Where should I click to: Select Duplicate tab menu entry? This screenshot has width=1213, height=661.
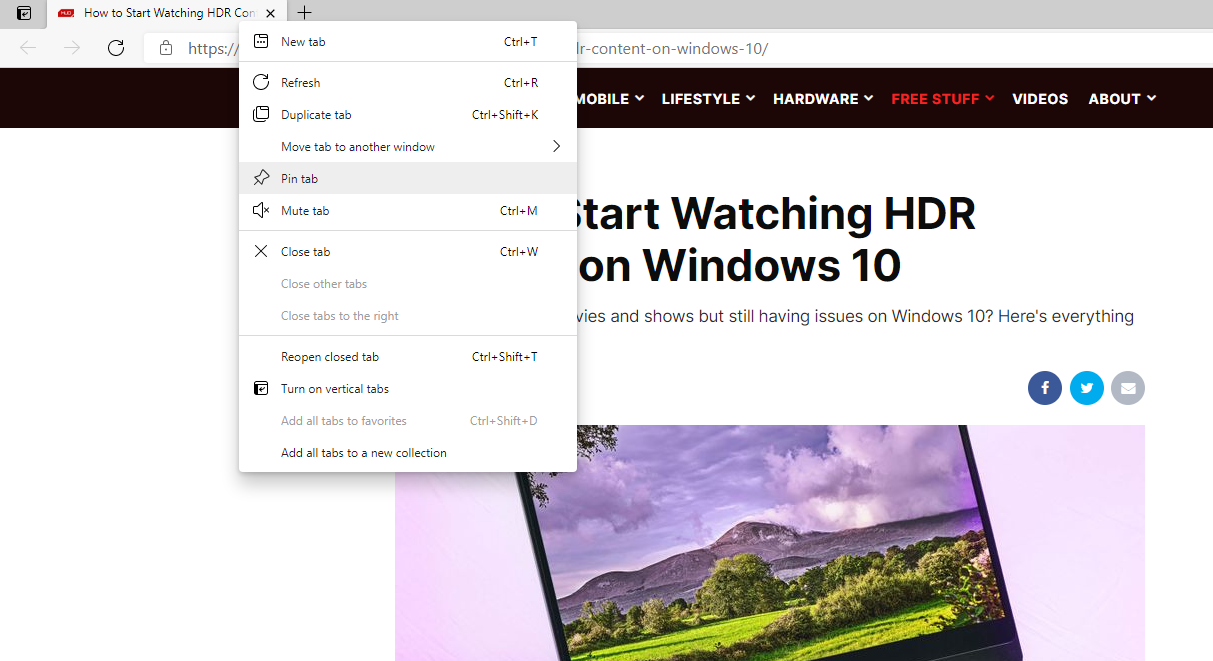316,115
